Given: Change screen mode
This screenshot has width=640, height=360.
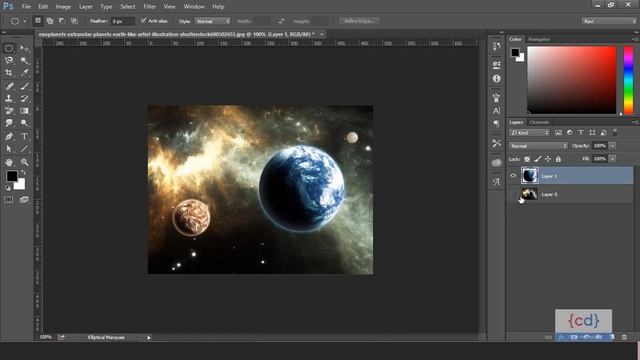Looking at the screenshot, I should (24, 200).
